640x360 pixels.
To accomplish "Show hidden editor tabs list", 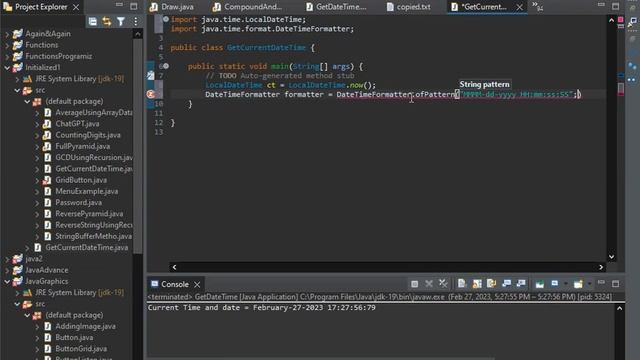I will click(537, 6).
